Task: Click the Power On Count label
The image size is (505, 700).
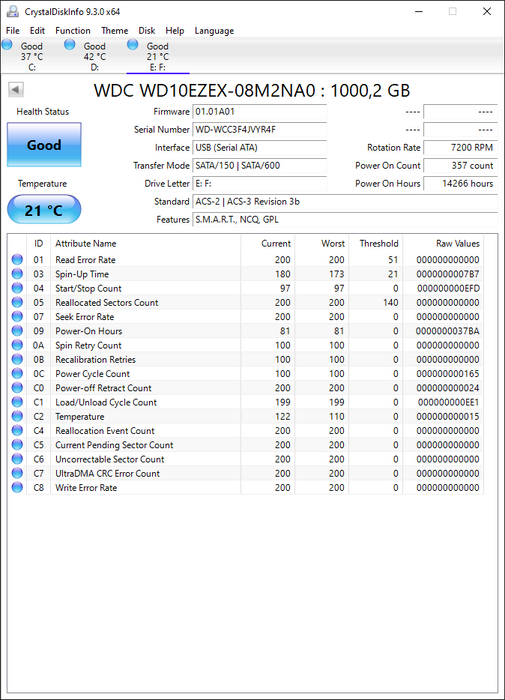Action: 388,165
